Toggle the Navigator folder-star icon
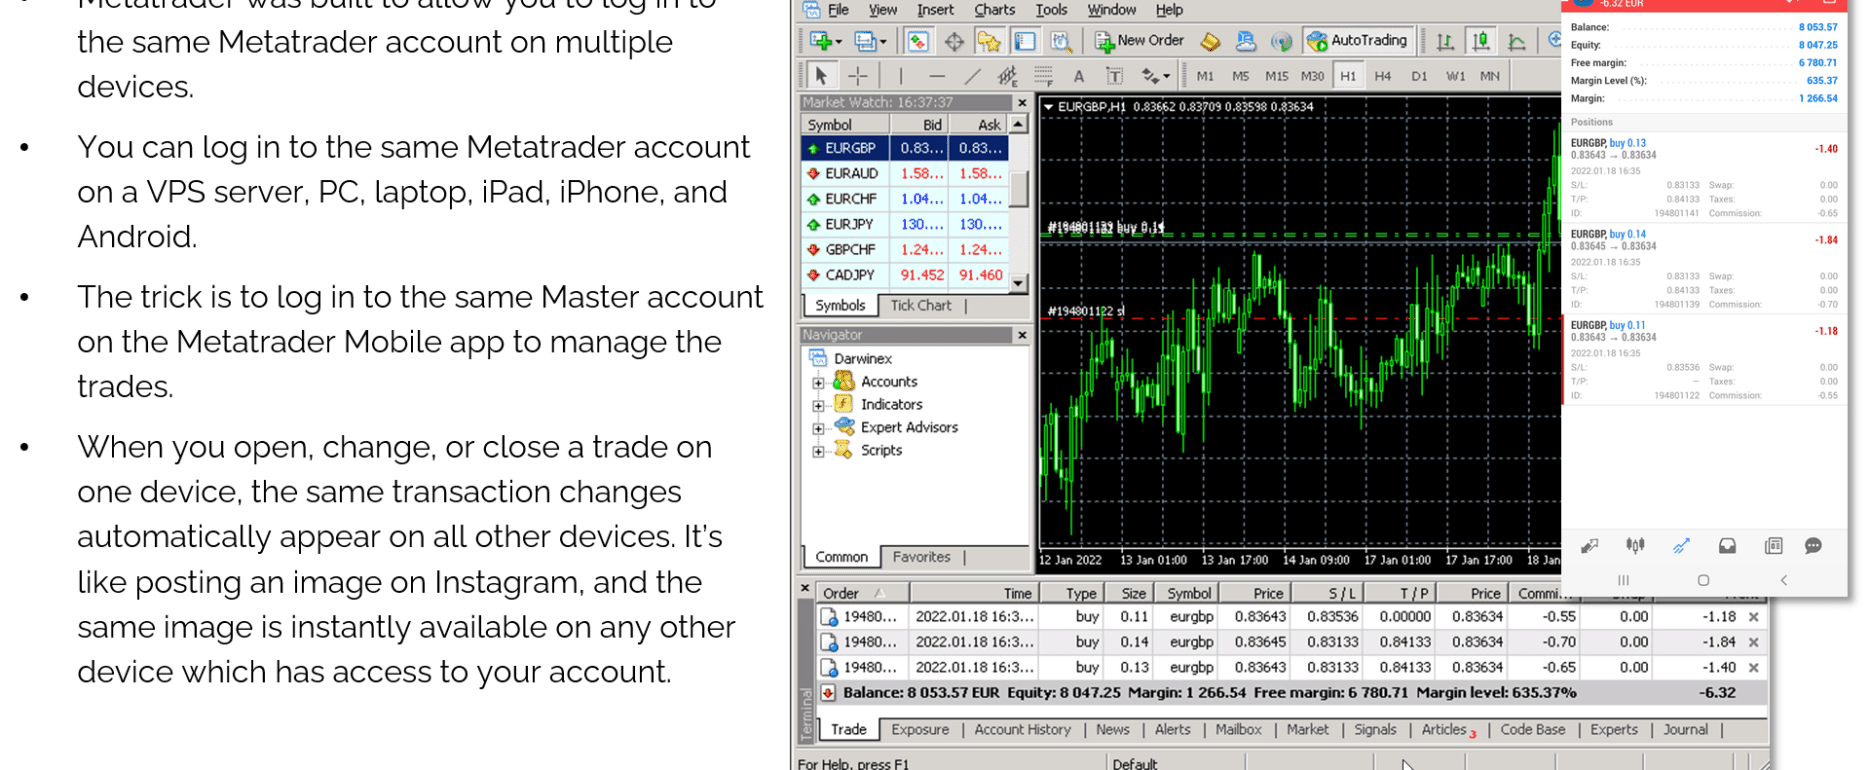Image resolution: width=1870 pixels, height=770 pixels. [989, 41]
